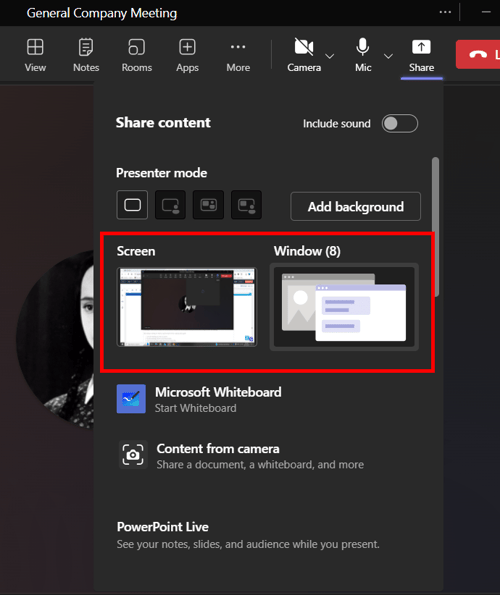Click the Microsoft Whiteboard icon
This screenshot has width=500, height=595.
pyautogui.click(x=131, y=399)
